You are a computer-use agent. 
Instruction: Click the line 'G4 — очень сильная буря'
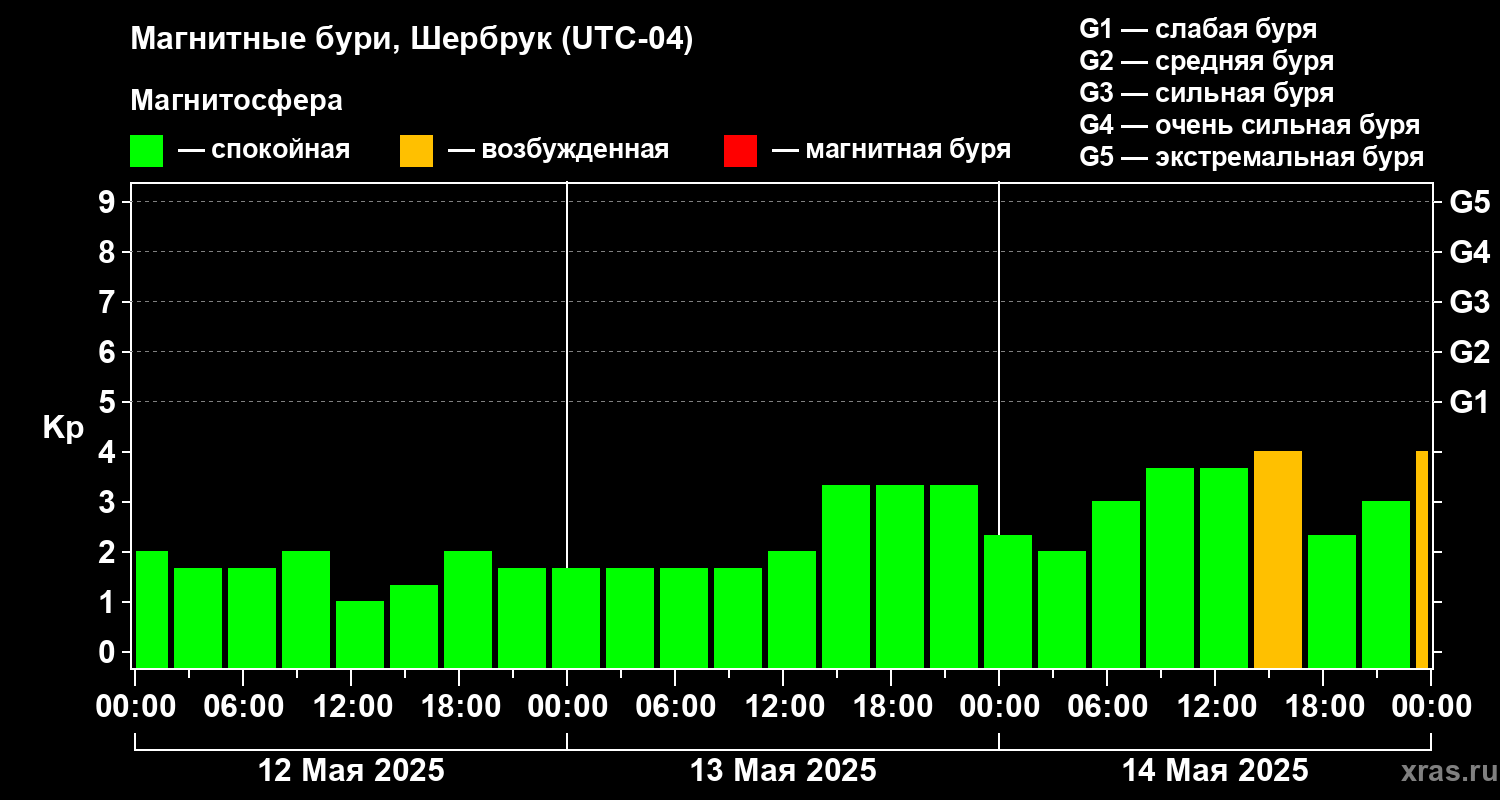[x=1249, y=125]
